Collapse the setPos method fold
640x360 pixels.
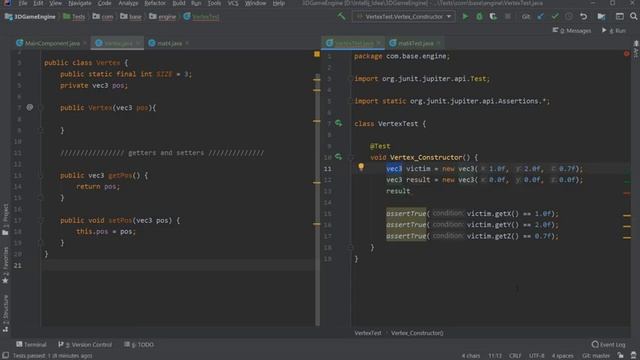click(x=40, y=220)
